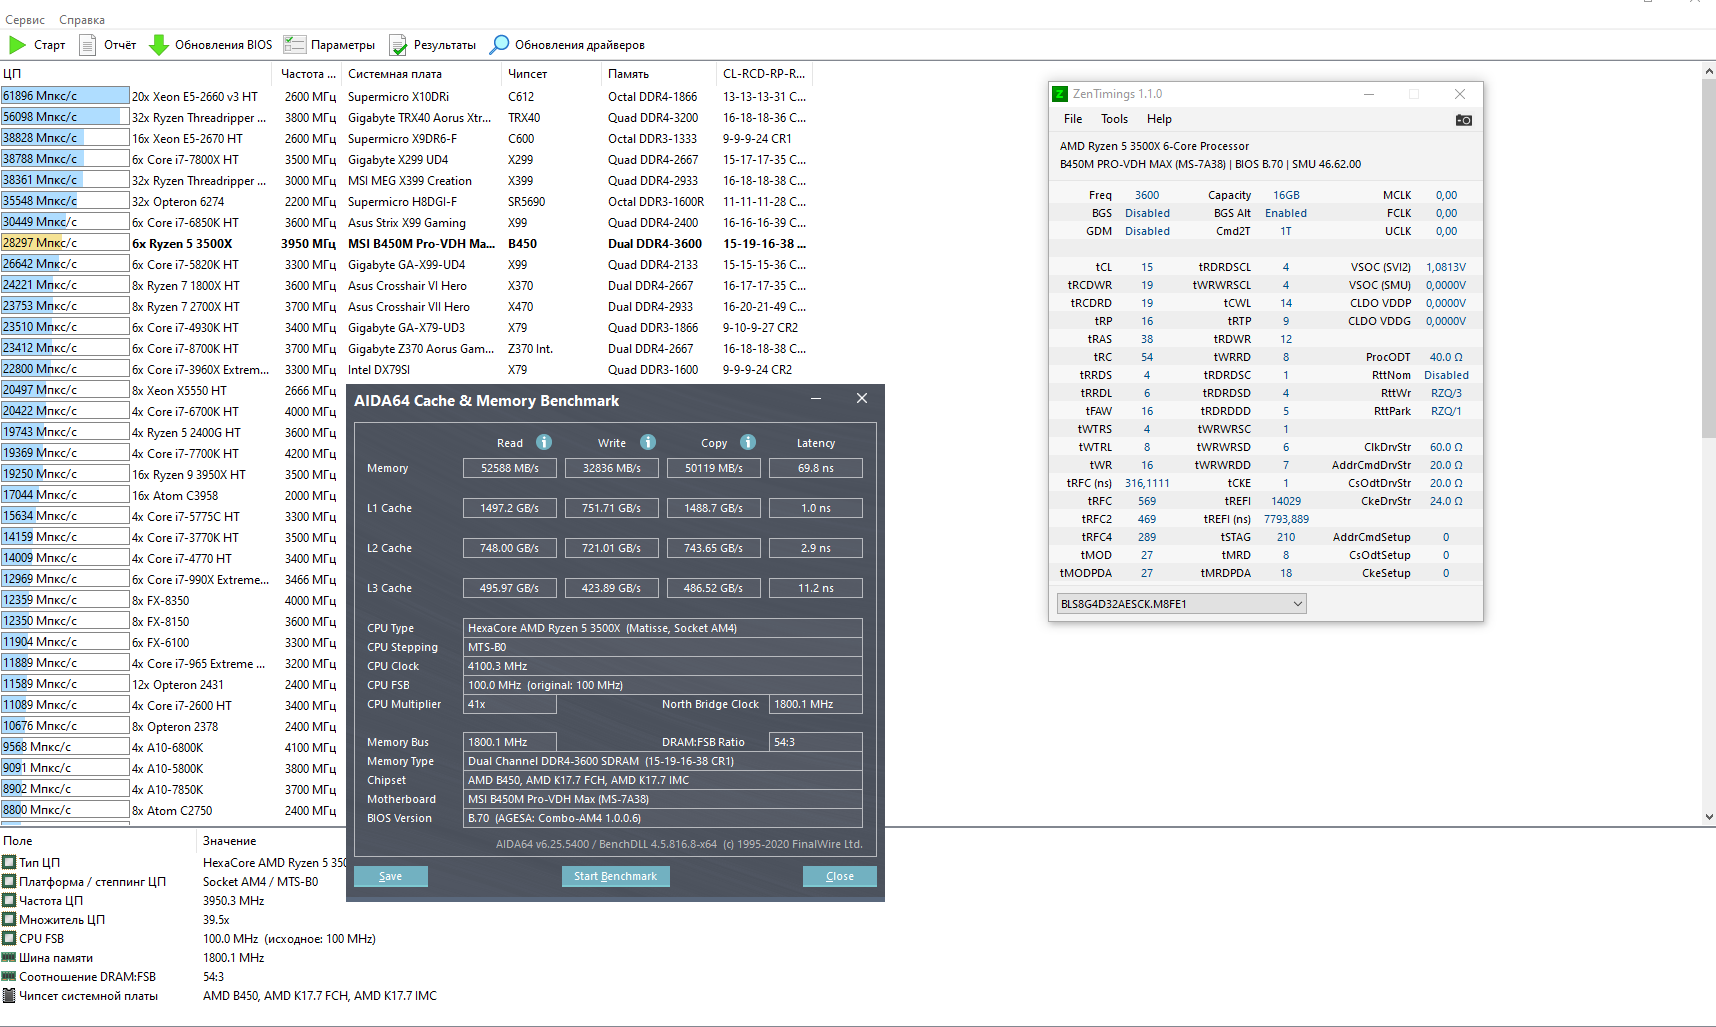Open the Tools menu in ZenTimings

click(x=1115, y=119)
